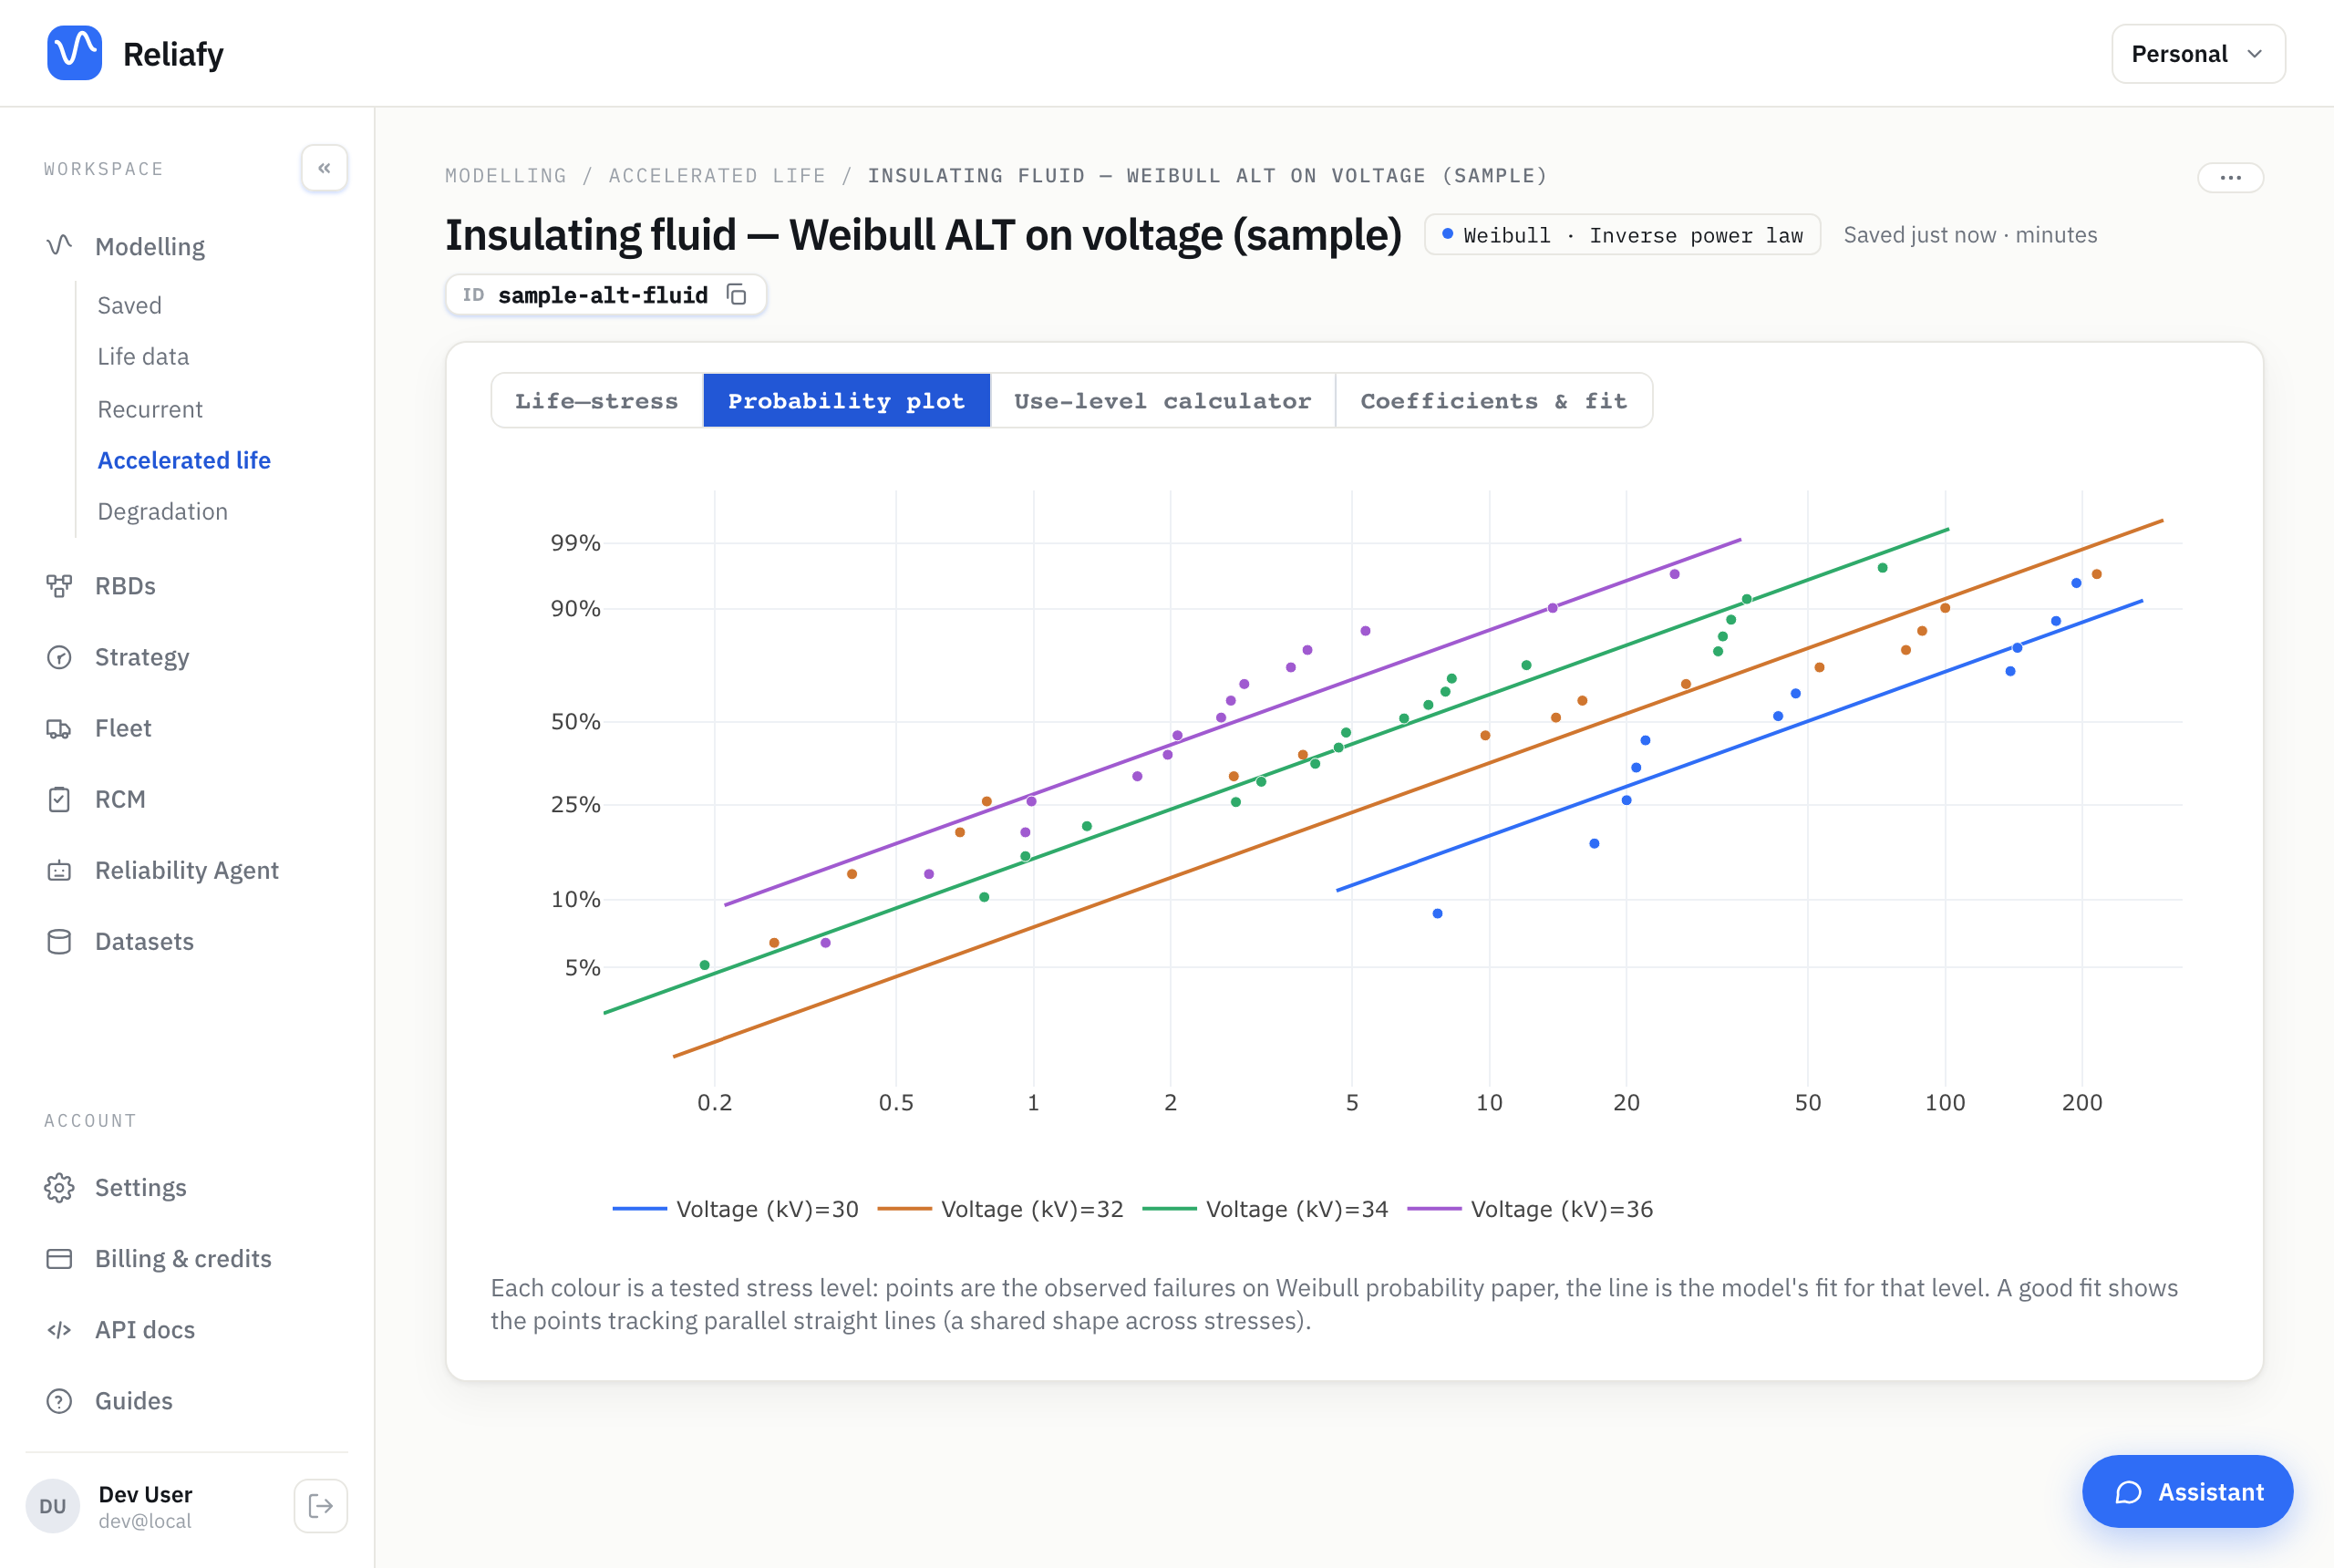Click the RBDs block diagram icon

coord(59,586)
